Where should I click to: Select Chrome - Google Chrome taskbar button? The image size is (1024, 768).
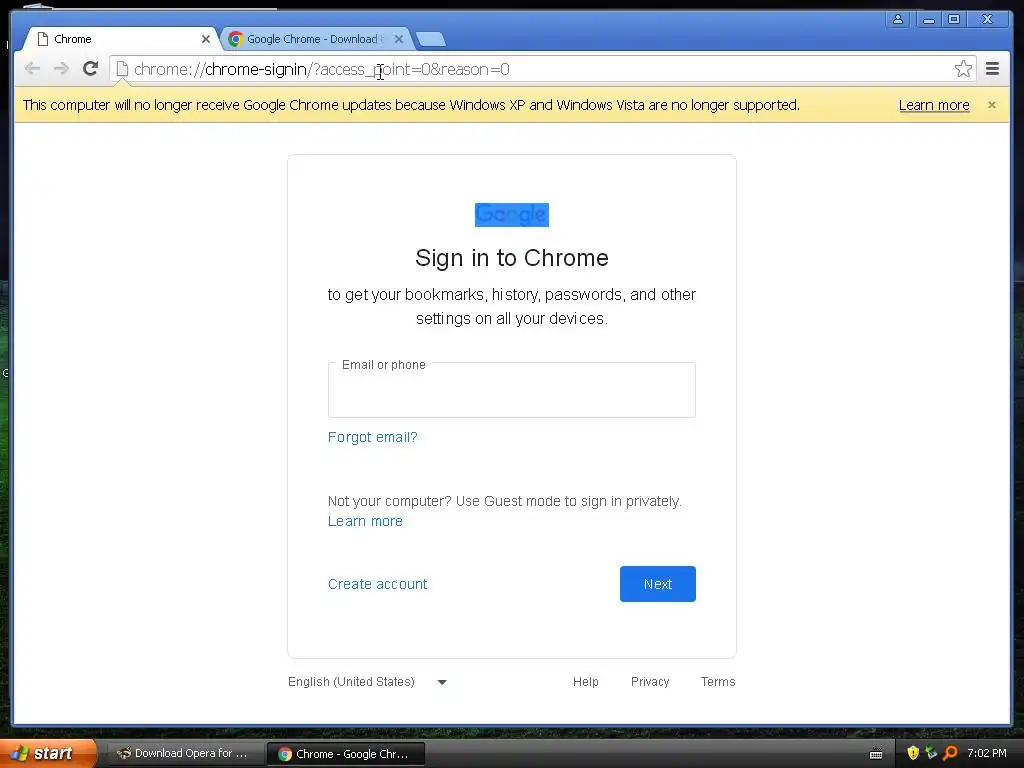tap(346, 754)
